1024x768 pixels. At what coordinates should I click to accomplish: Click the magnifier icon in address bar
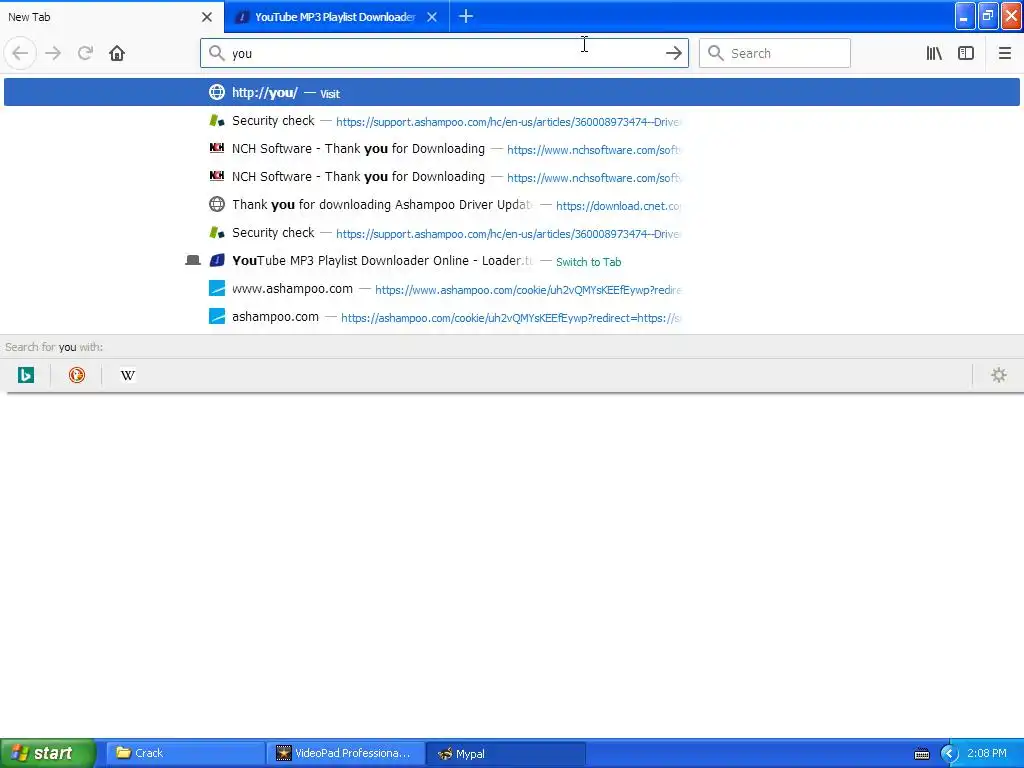(216, 53)
